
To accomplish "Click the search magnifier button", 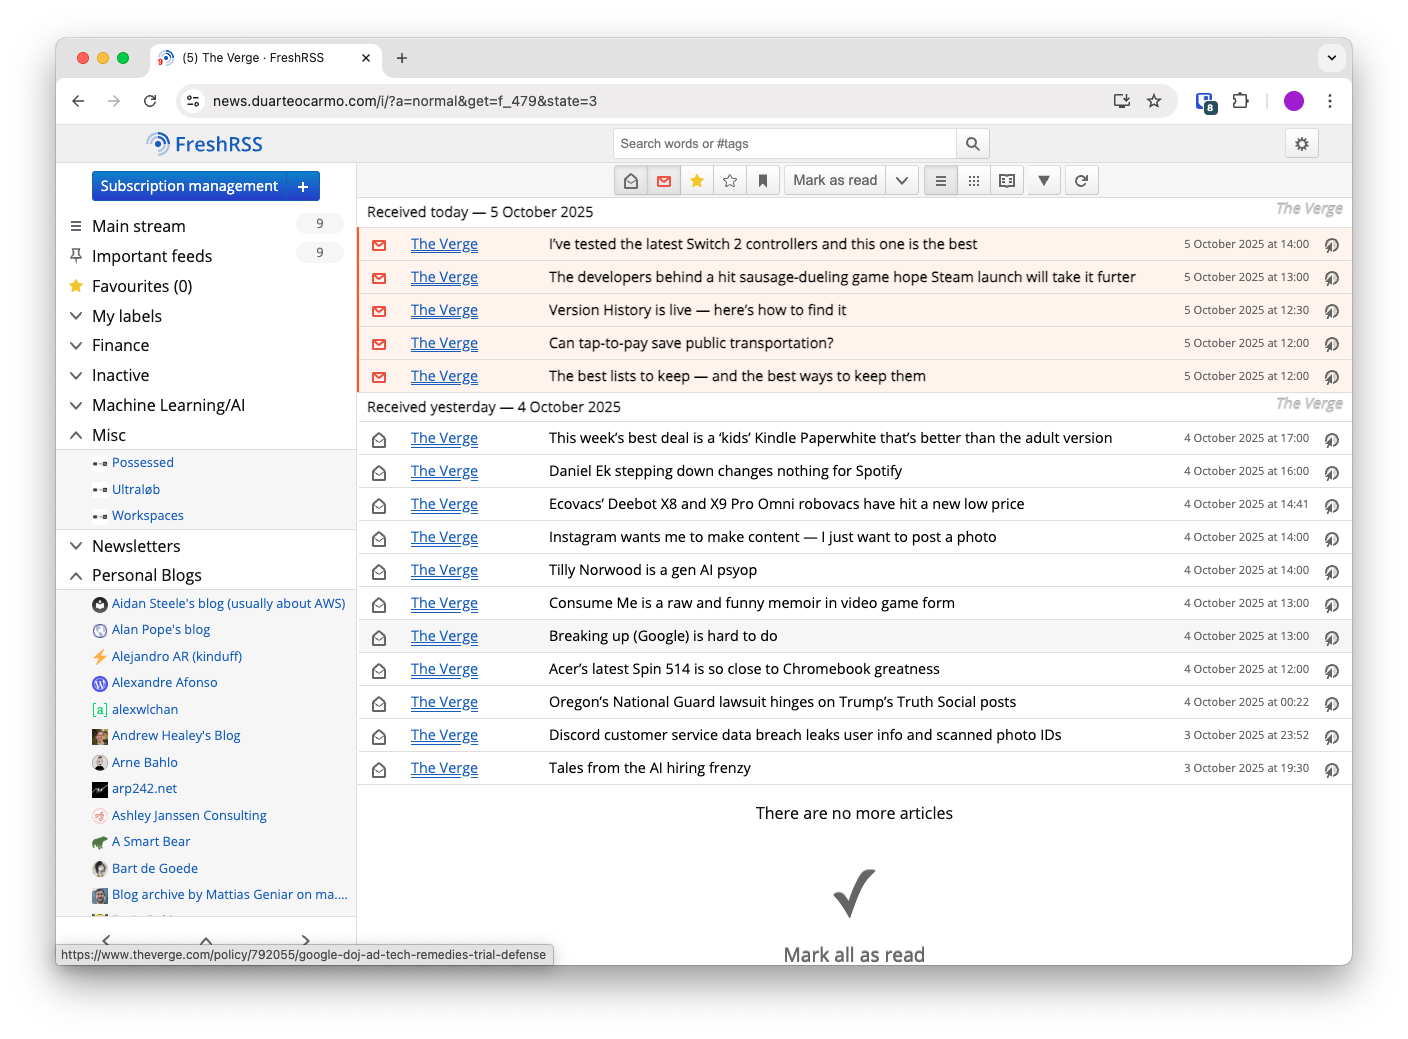I will click(x=972, y=144).
